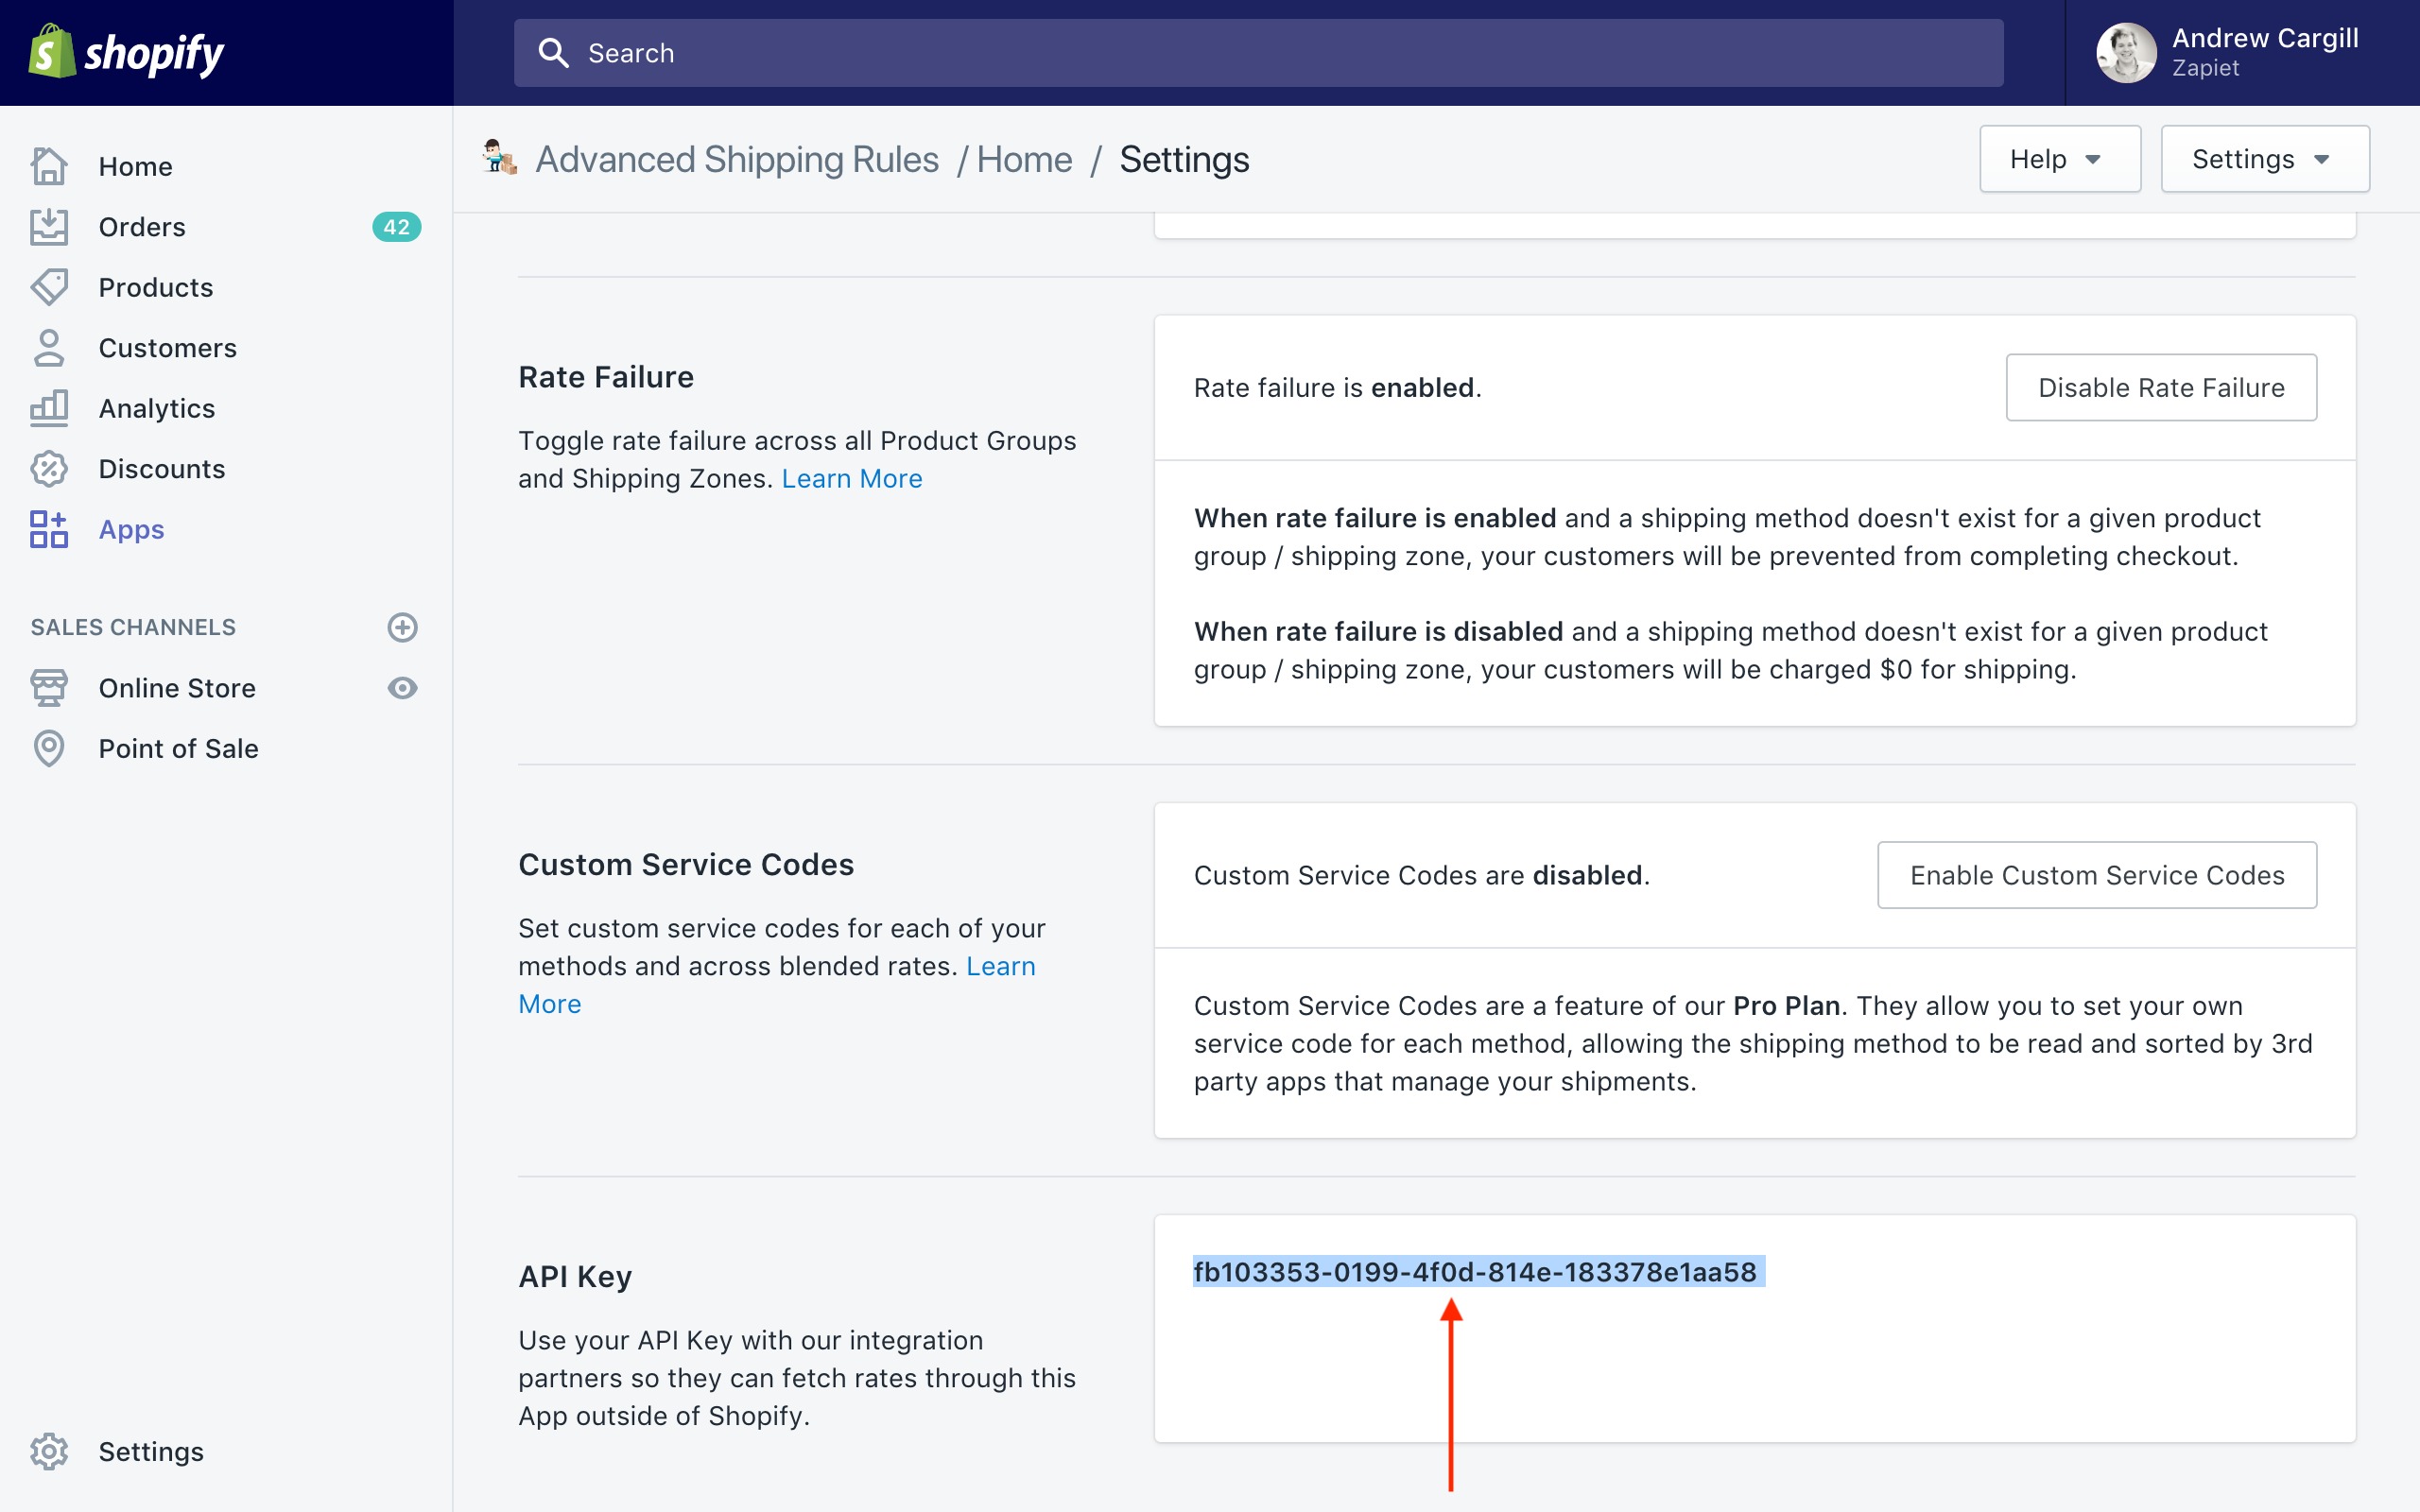2420x1512 pixels.
Task: Click the Home house icon in sidebar
Action: tap(48, 166)
